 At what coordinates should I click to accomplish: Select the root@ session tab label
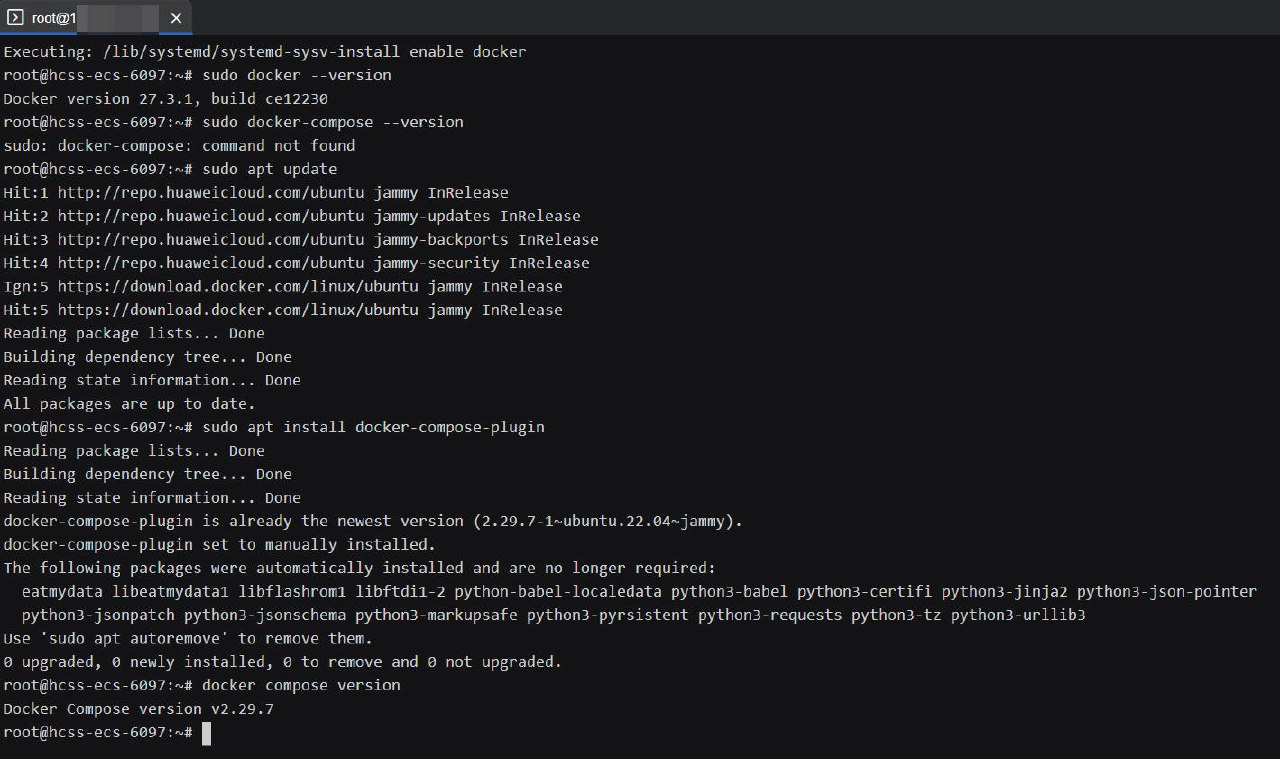click(54, 18)
